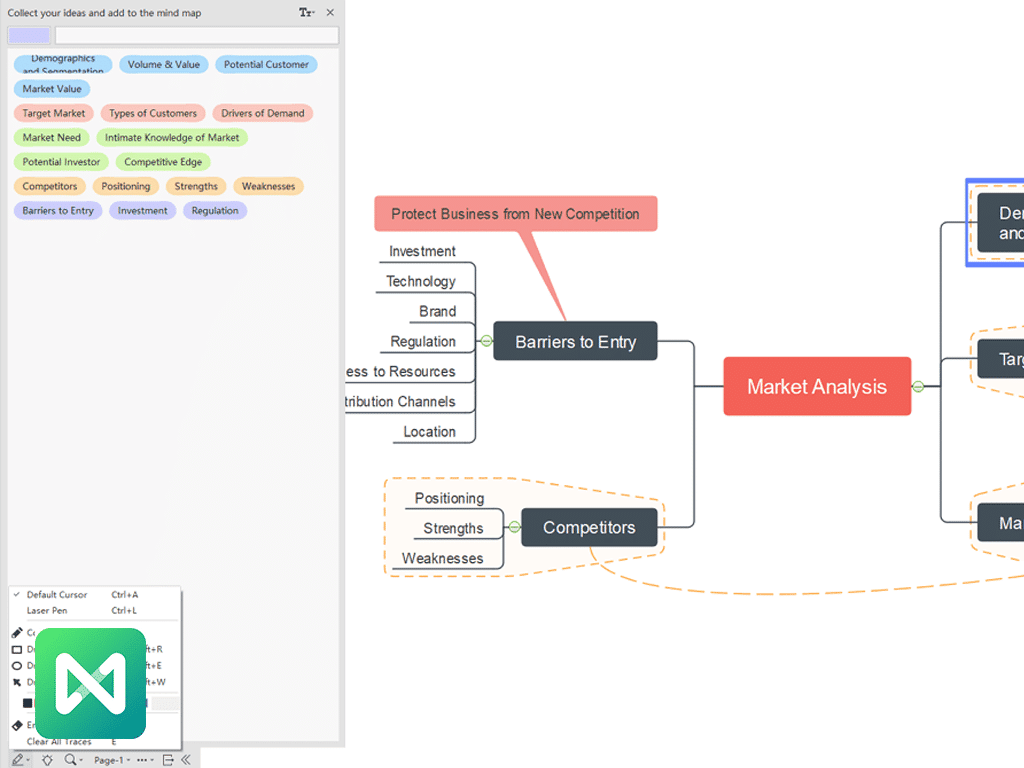This screenshot has height=768, width=1024.
Task: Enable Default Cursor option
Action: [57, 595]
